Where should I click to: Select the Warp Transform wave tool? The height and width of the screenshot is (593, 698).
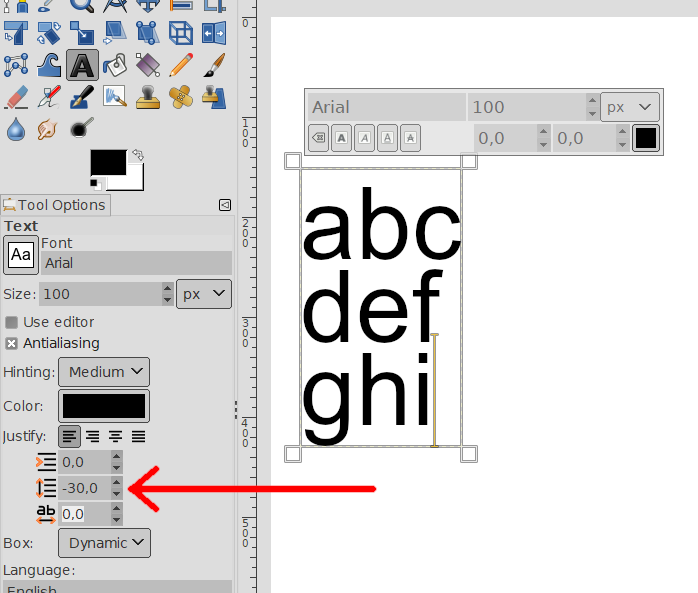point(49,65)
